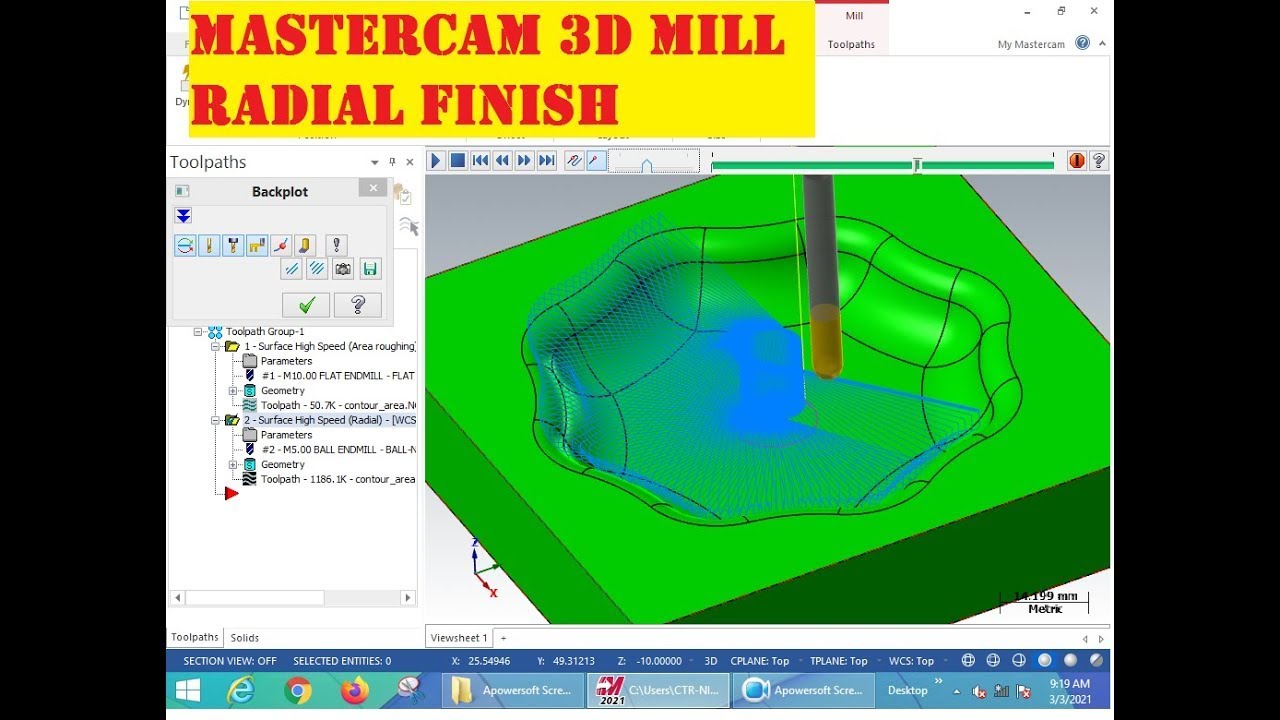The width and height of the screenshot is (1280, 720).
Task: Select Toolpaths manager bottom tab
Action: pos(195,637)
